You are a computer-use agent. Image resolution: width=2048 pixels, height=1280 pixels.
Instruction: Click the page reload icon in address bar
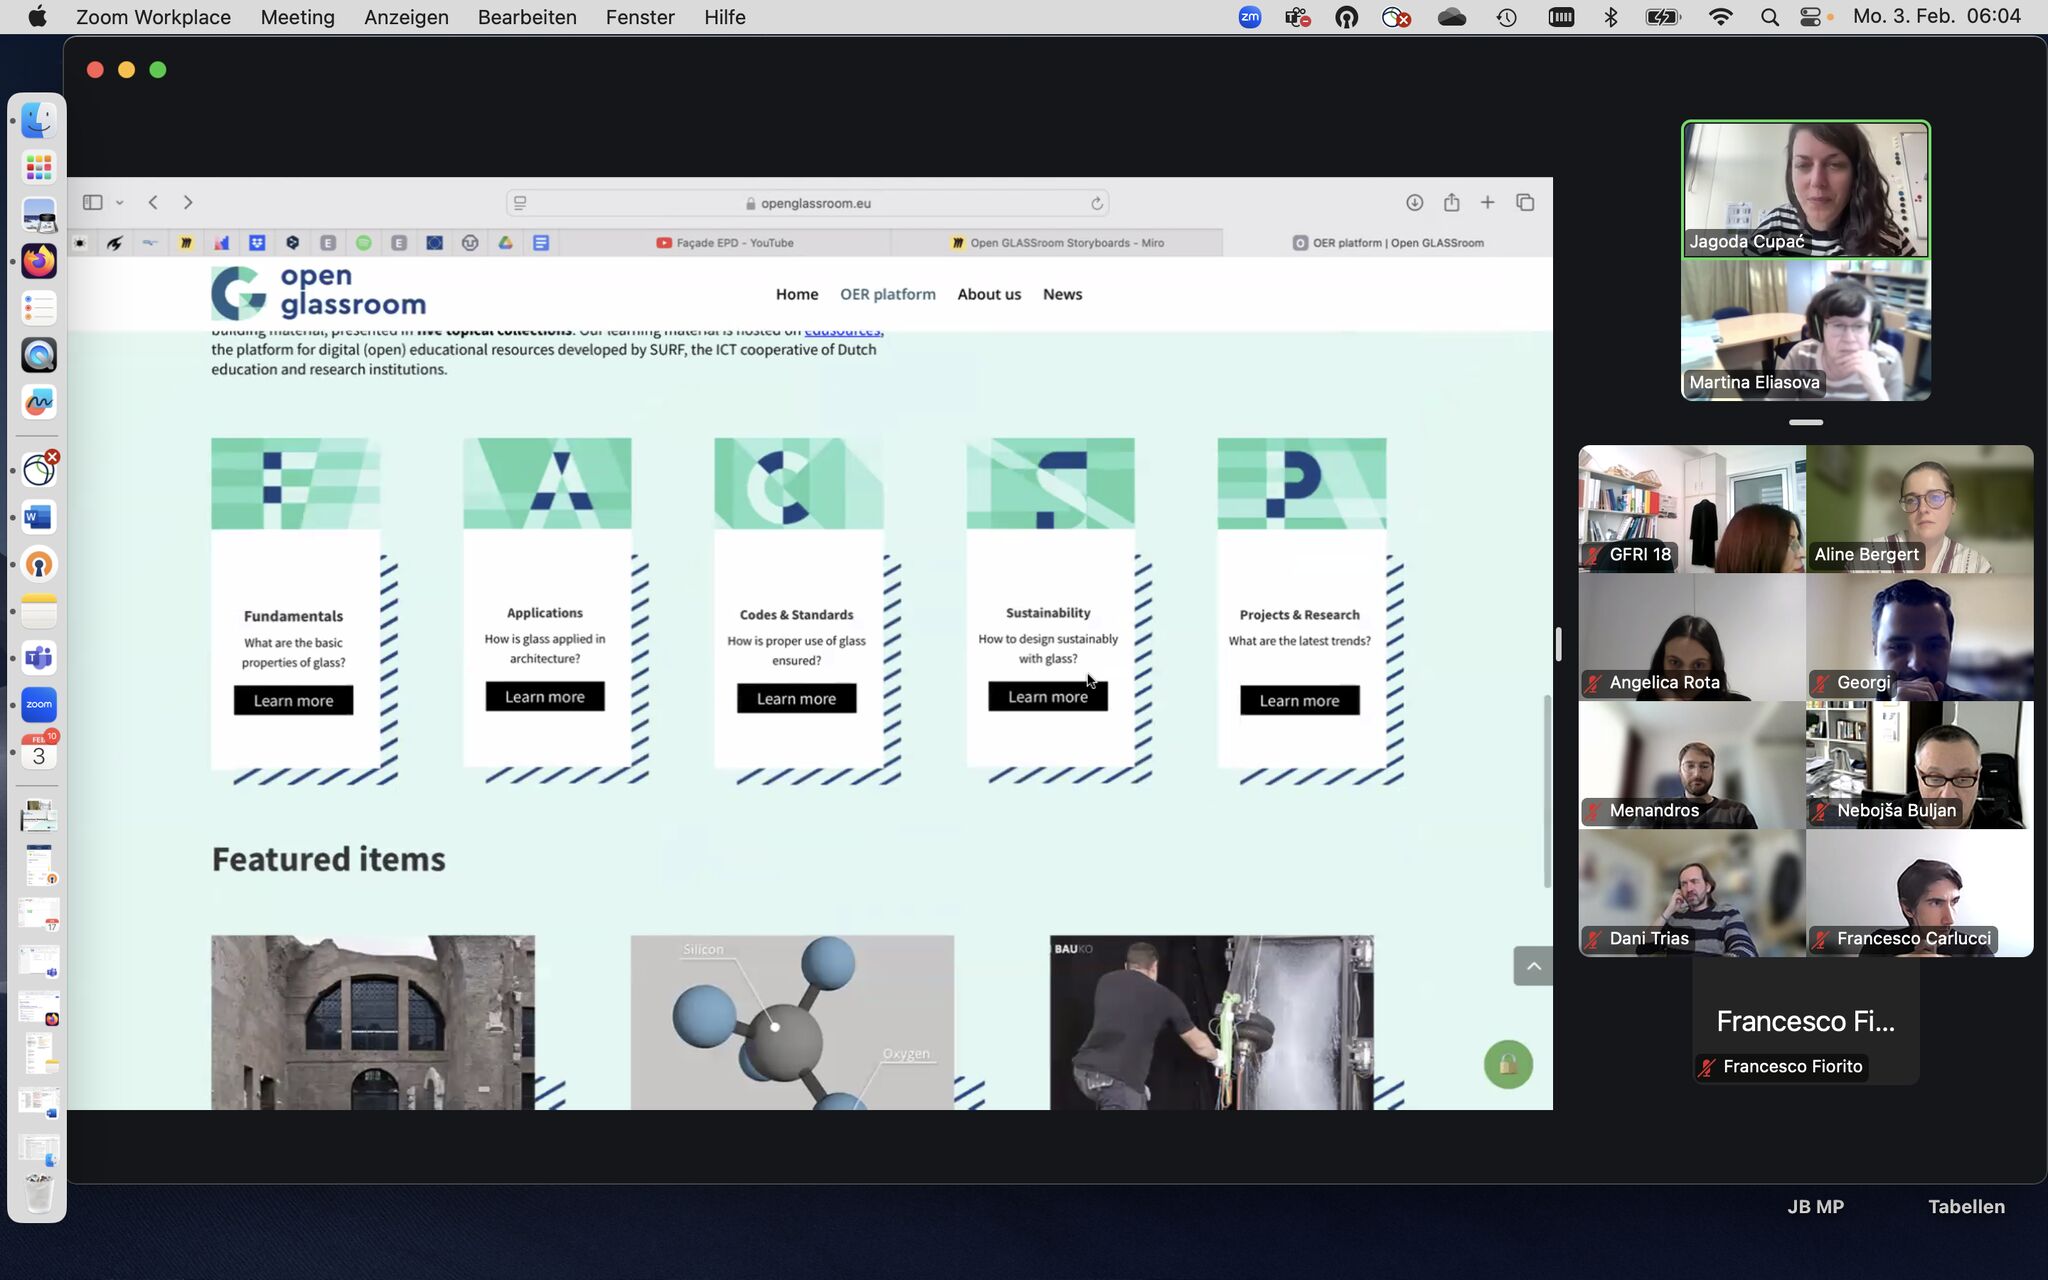(1097, 203)
